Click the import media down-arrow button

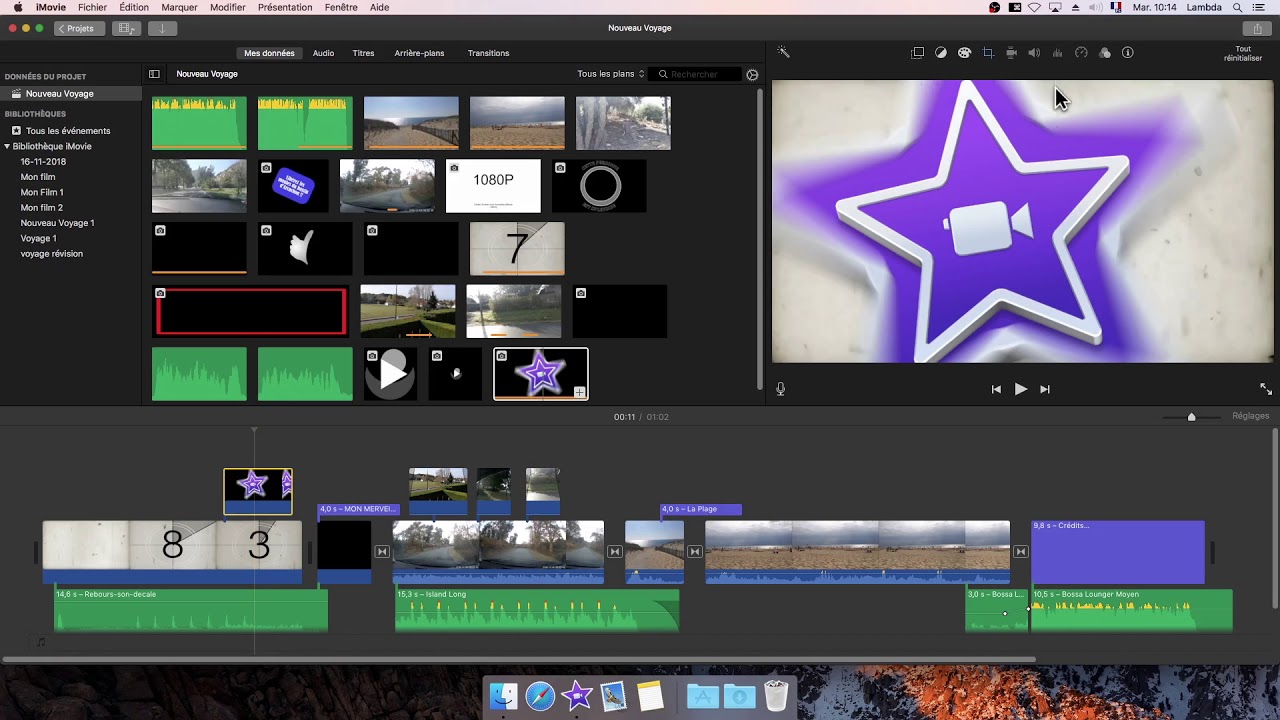tap(162, 29)
